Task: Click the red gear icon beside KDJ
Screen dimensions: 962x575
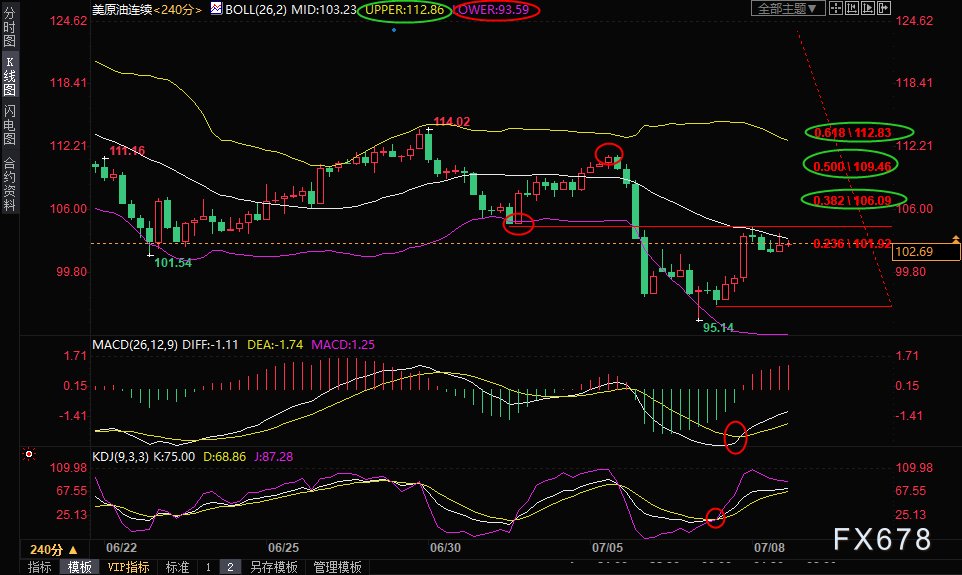Action: [x=29, y=454]
